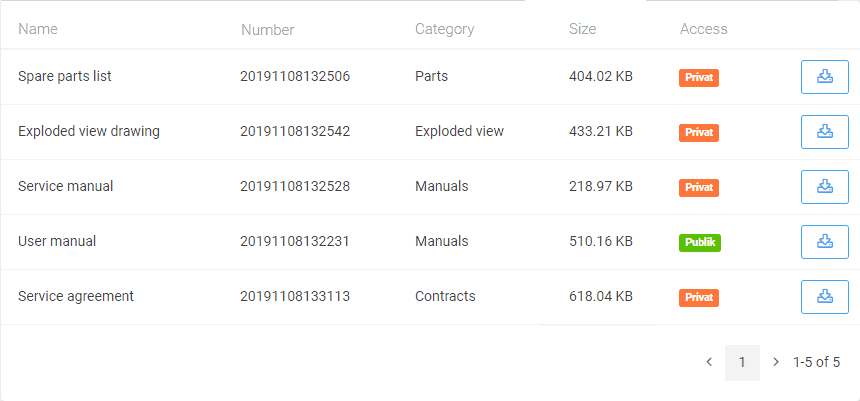The image size is (860, 401).
Task: Download the Spare parts list file
Action: point(824,77)
